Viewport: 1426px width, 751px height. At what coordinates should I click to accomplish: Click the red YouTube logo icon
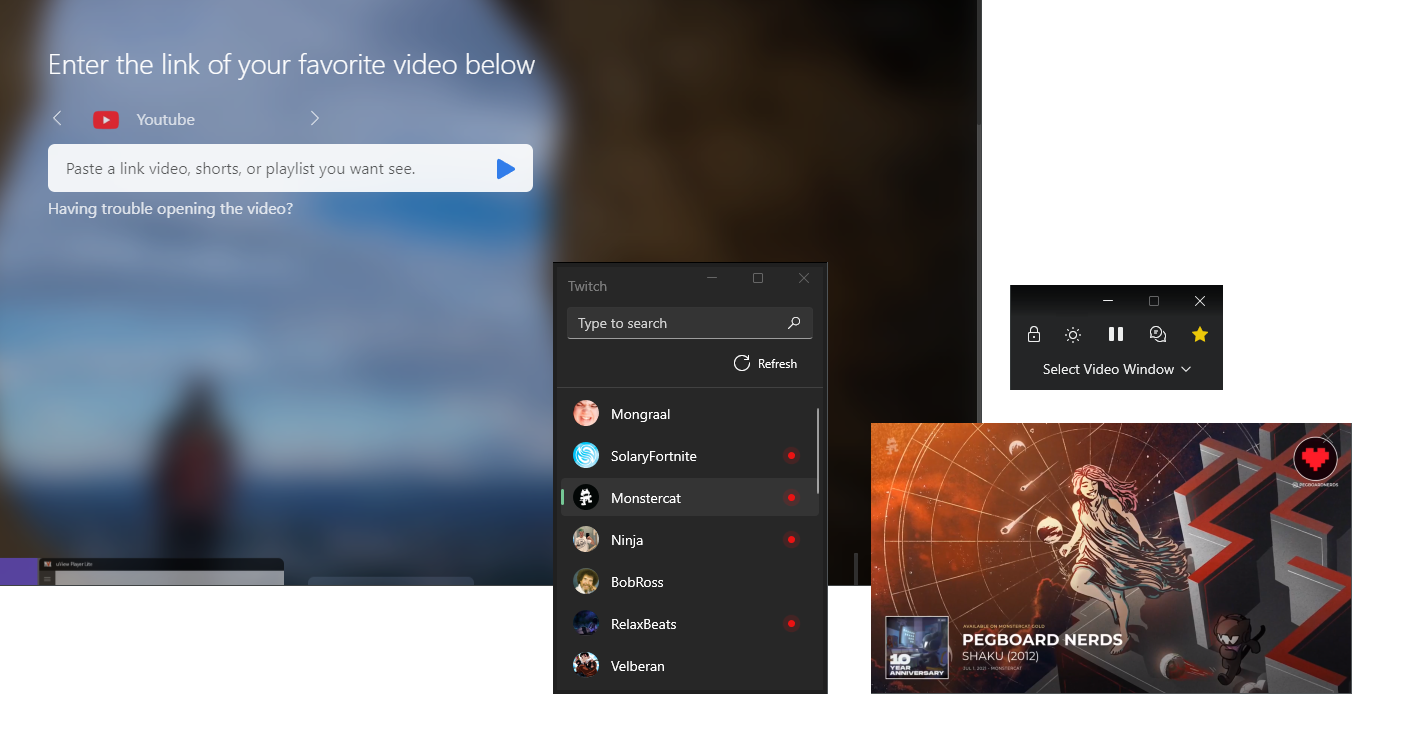(x=106, y=120)
